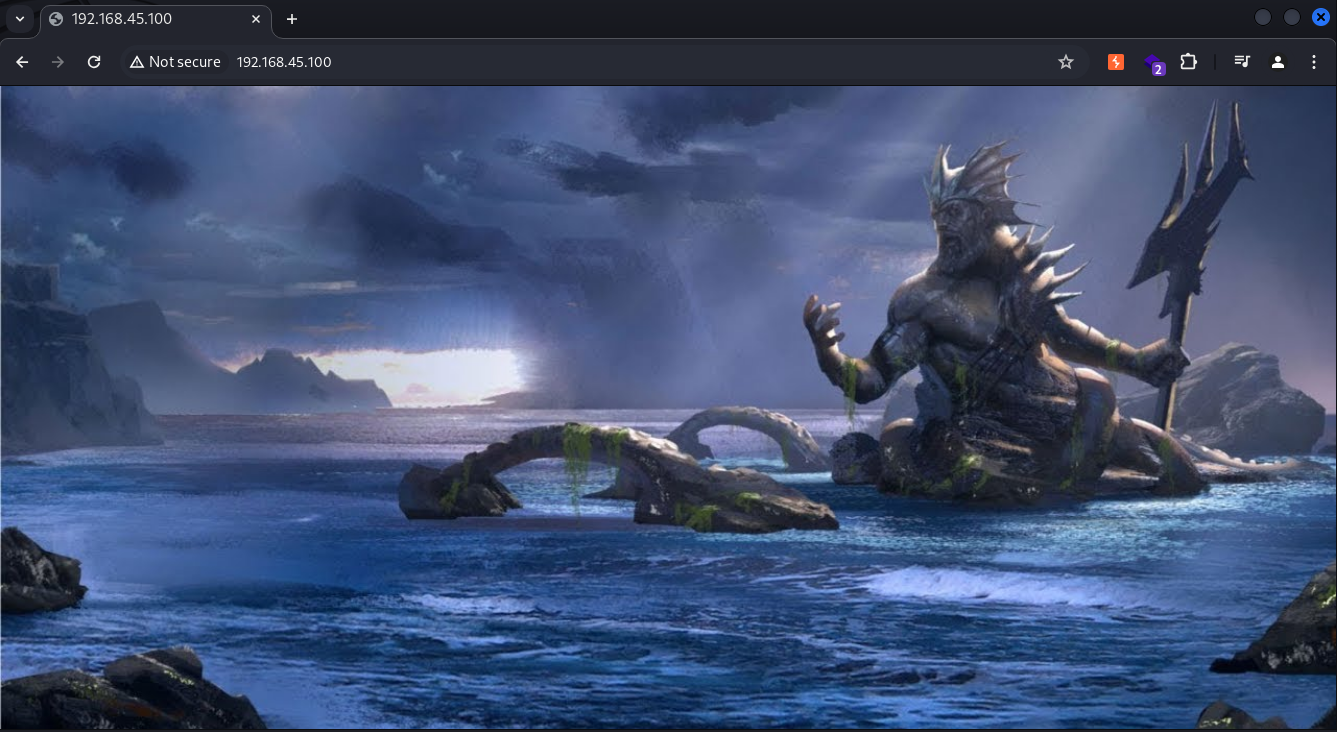Viewport: 1337px width, 732px height.
Task: Open the profile account icon
Action: coord(1278,62)
